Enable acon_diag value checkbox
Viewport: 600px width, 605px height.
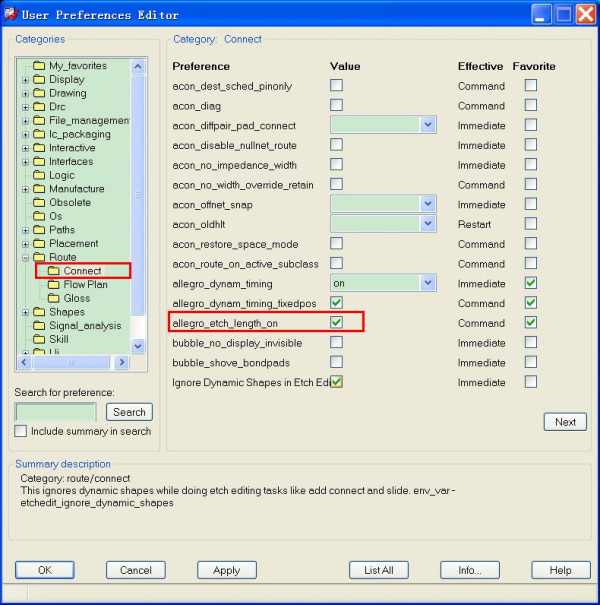[336, 105]
